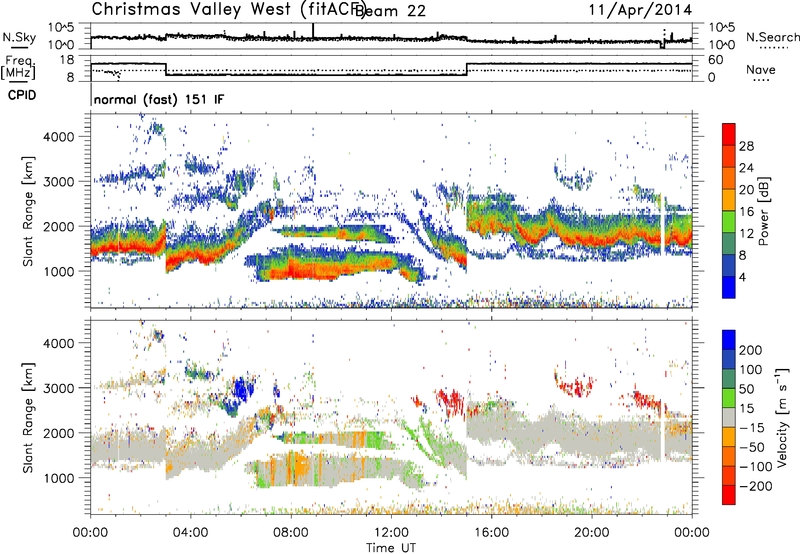Click the "Velocity [m s-1]" colorbar title
The height and width of the screenshot is (554, 800).
(x=782, y=417)
